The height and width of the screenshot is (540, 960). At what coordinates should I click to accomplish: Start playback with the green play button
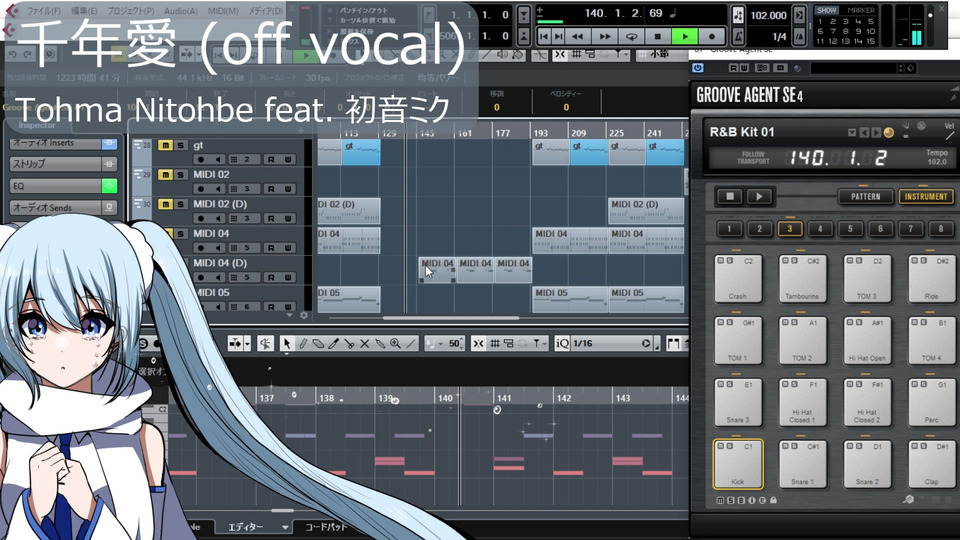684,37
